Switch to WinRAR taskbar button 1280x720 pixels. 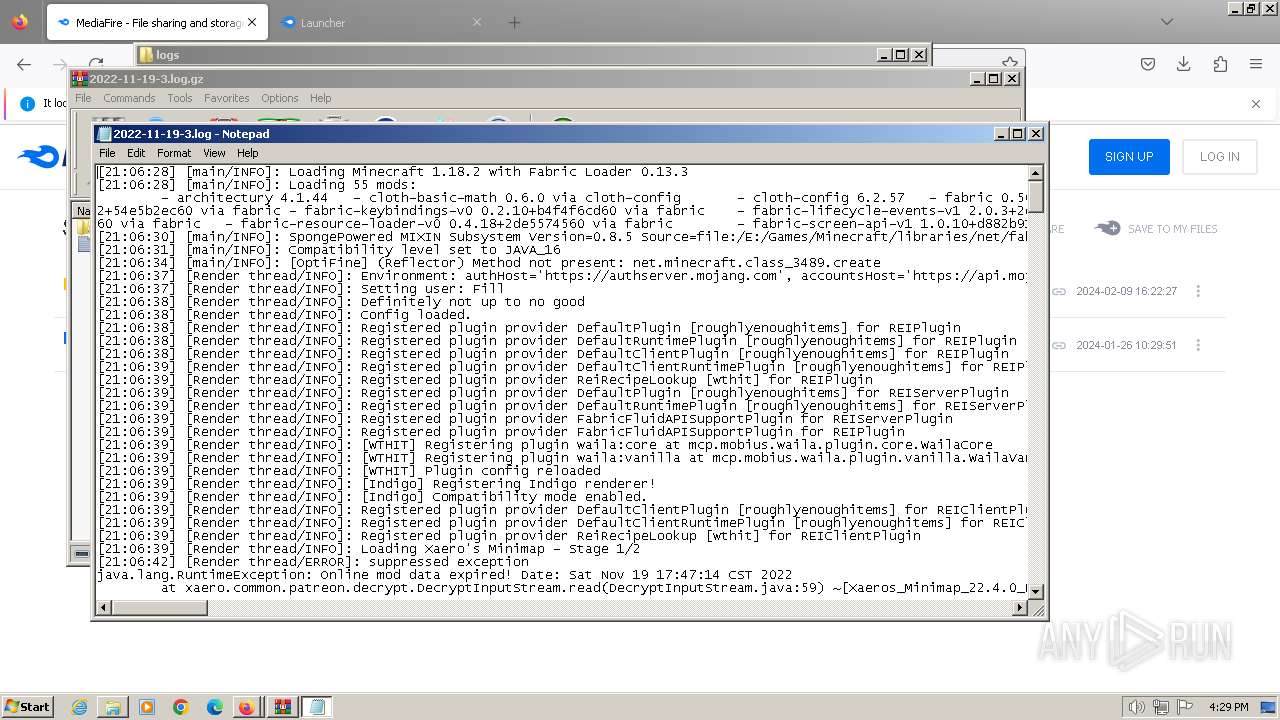(282, 707)
